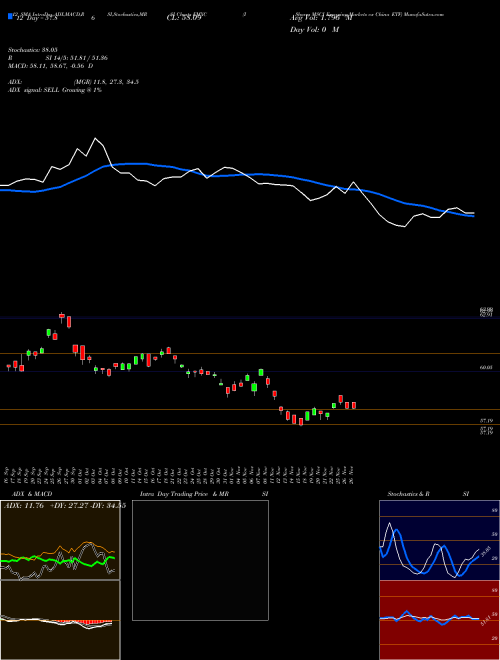Click the empty Intra Day chart box
Viewport: 500px width, 660px height.
200,560
